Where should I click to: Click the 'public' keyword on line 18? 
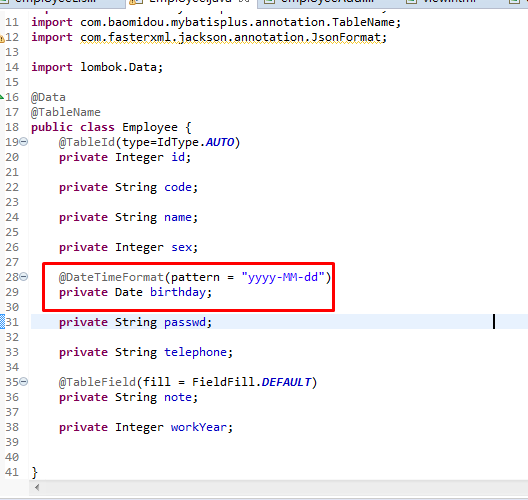tap(52, 127)
